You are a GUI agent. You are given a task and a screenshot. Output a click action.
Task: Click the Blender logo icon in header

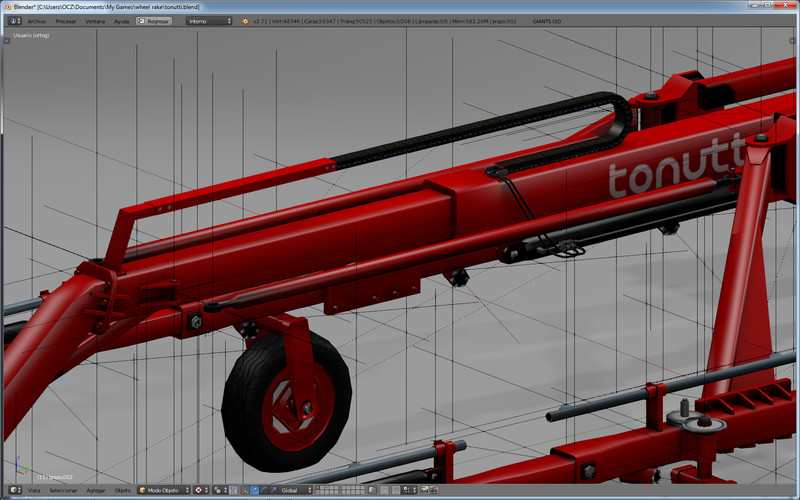(x=245, y=20)
